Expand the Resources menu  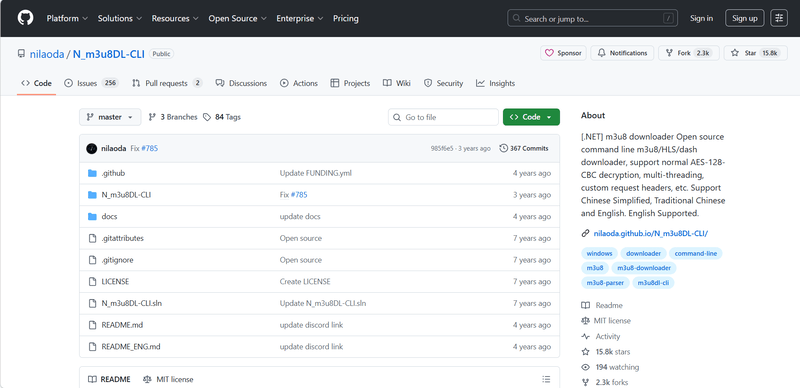(x=175, y=18)
